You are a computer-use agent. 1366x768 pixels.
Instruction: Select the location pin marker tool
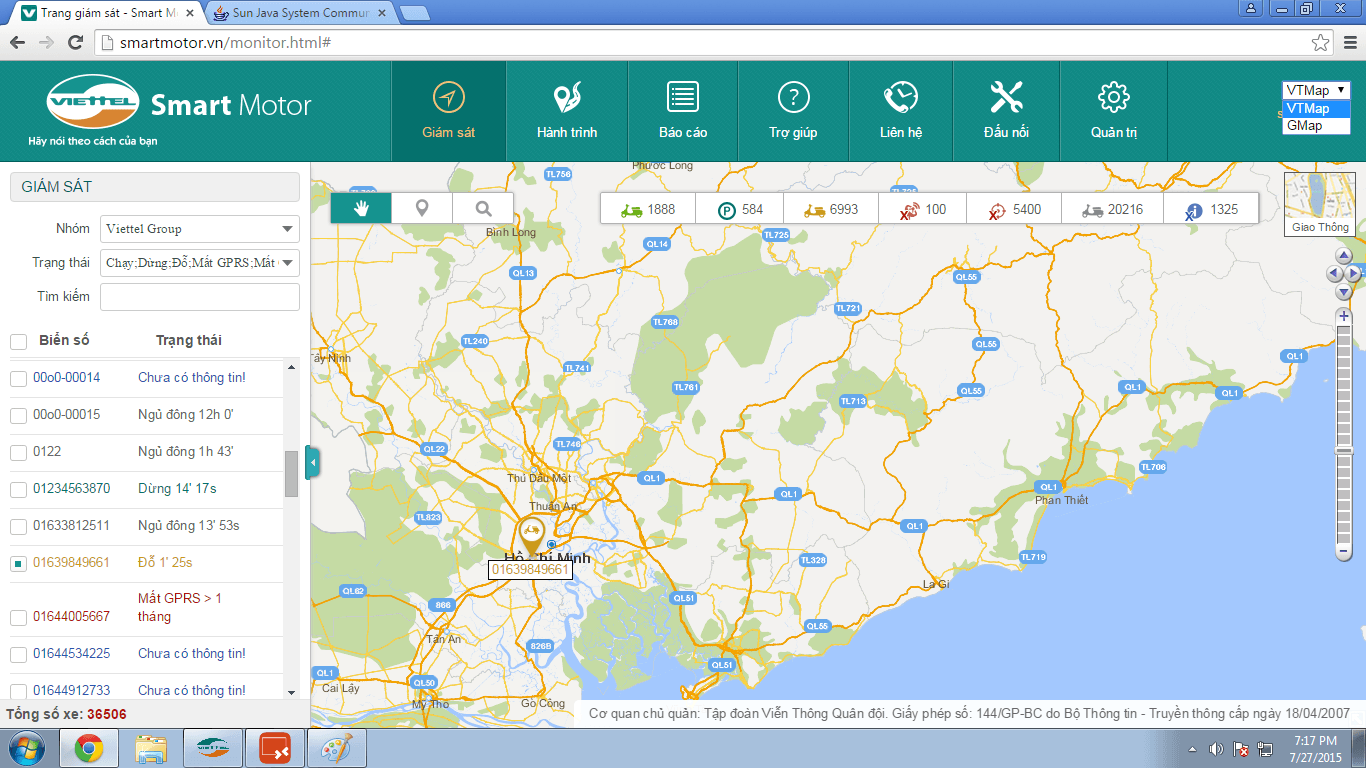pyautogui.click(x=422, y=208)
